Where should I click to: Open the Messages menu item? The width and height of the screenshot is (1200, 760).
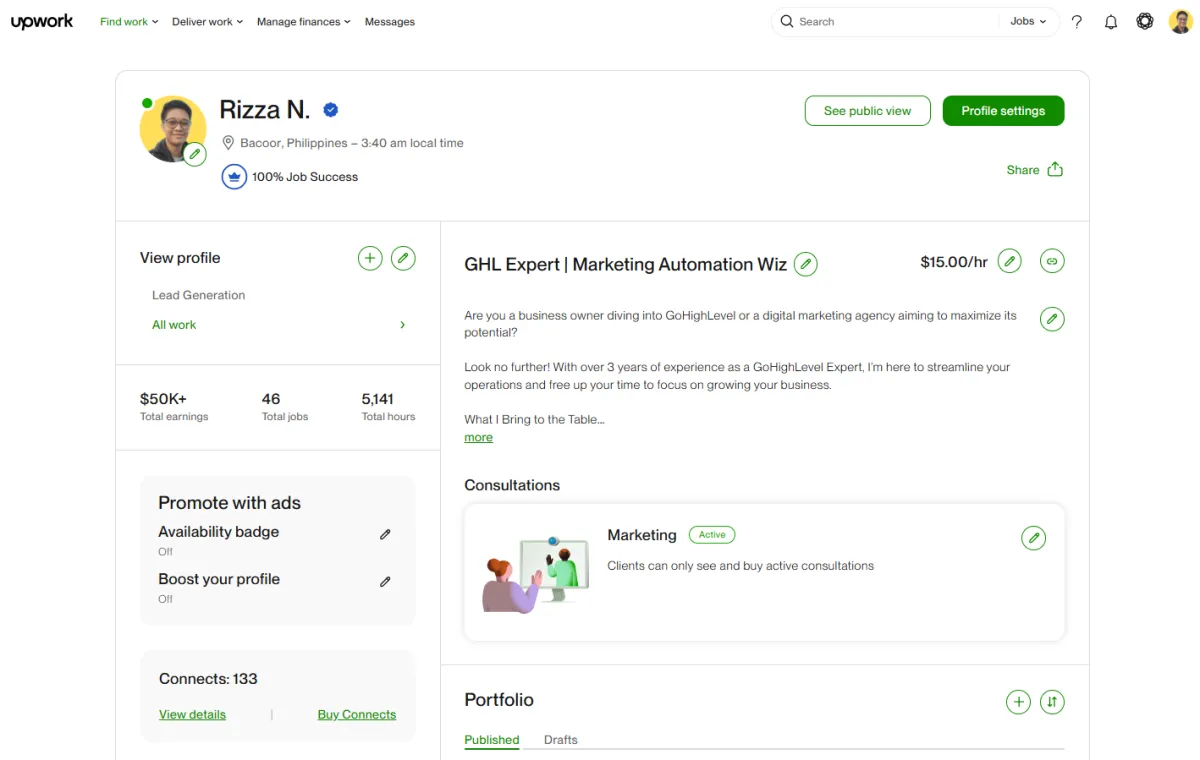click(x=390, y=22)
